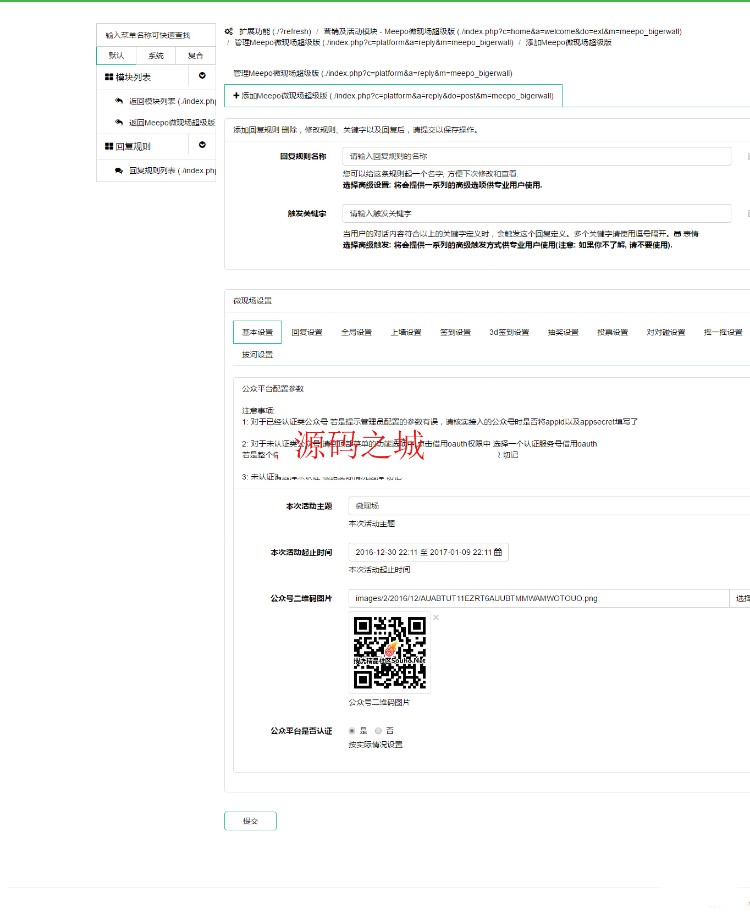Screen dimensions: 750x915
Task: Switch sidebar to the 默认 tab
Action: [116, 56]
